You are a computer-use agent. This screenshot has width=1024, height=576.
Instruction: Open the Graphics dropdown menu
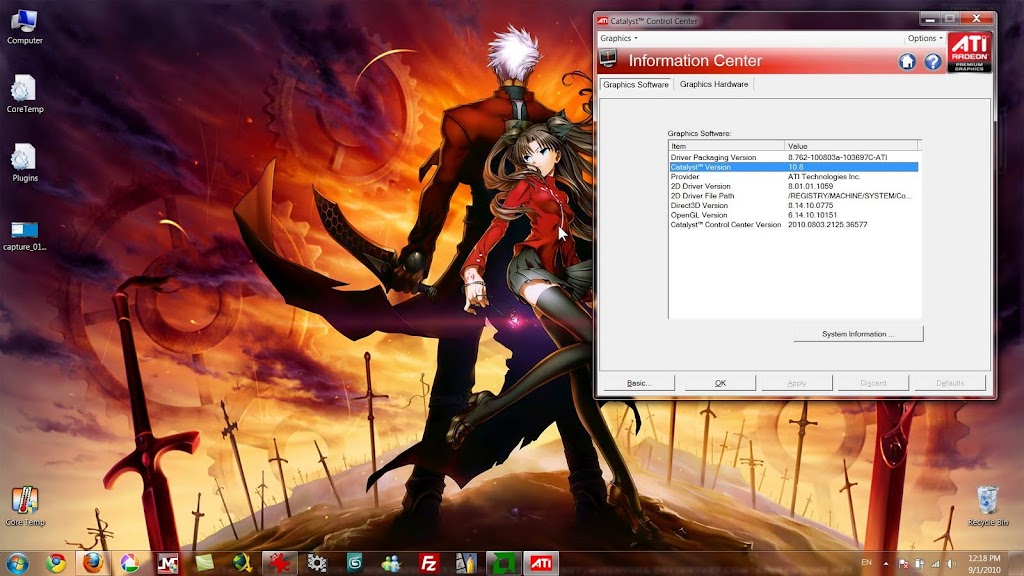[618, 39]
